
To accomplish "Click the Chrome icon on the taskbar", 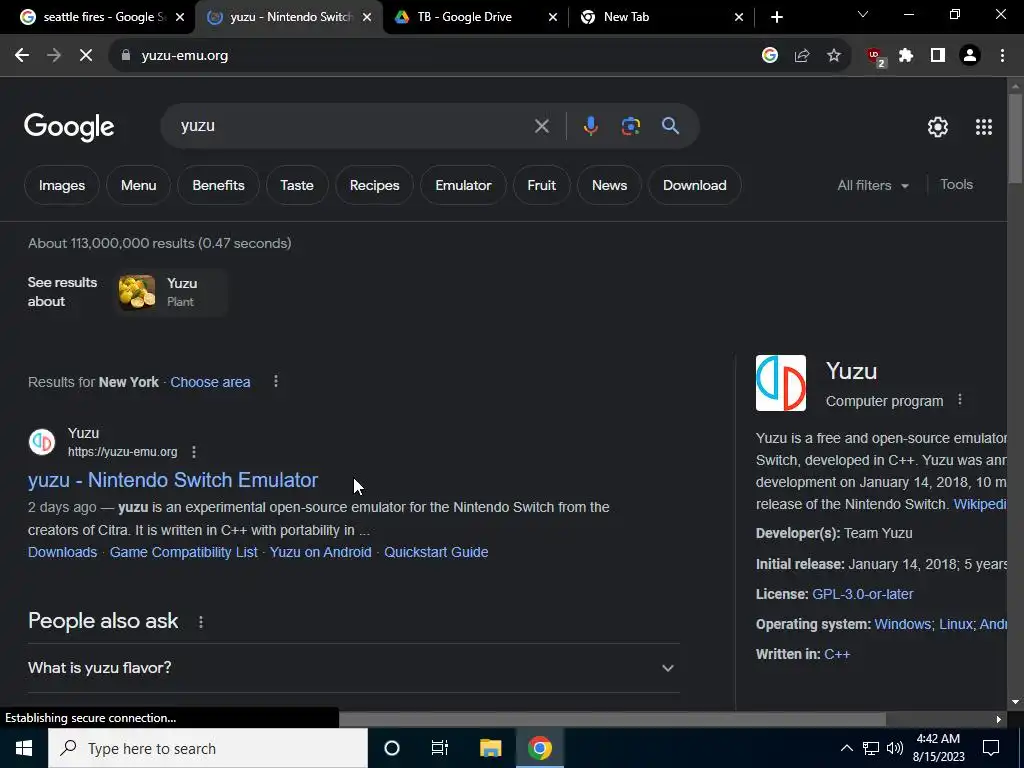I will (x=539, y=748).
